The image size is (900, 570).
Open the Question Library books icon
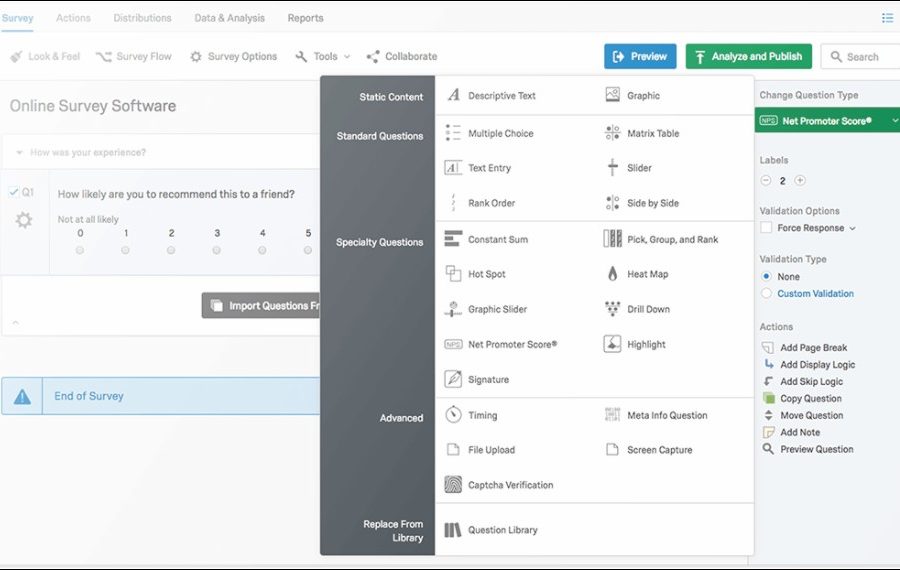click(x=452, y=530)
